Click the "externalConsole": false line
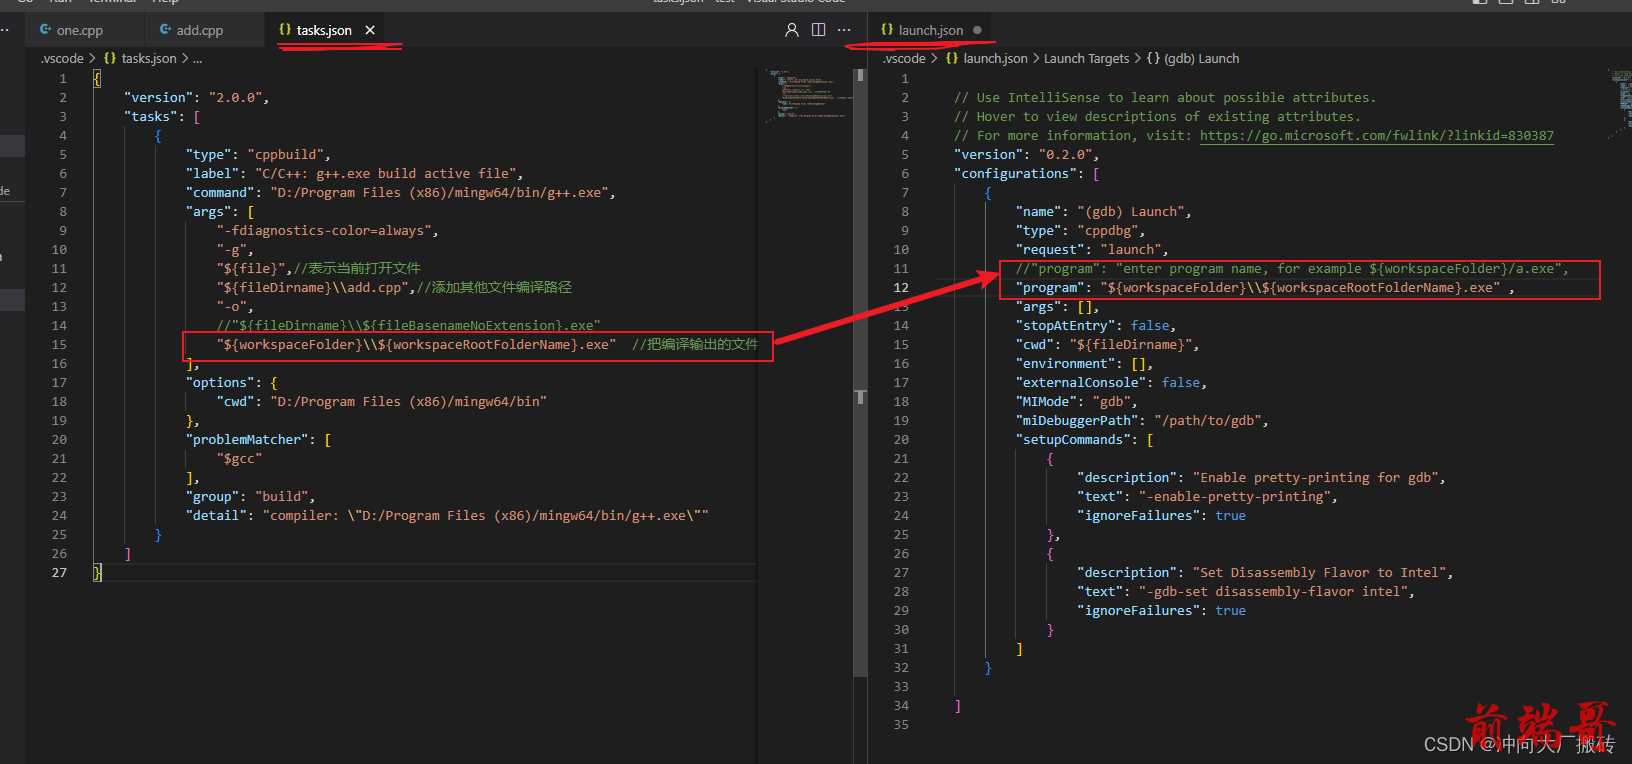 [1111, 383]
